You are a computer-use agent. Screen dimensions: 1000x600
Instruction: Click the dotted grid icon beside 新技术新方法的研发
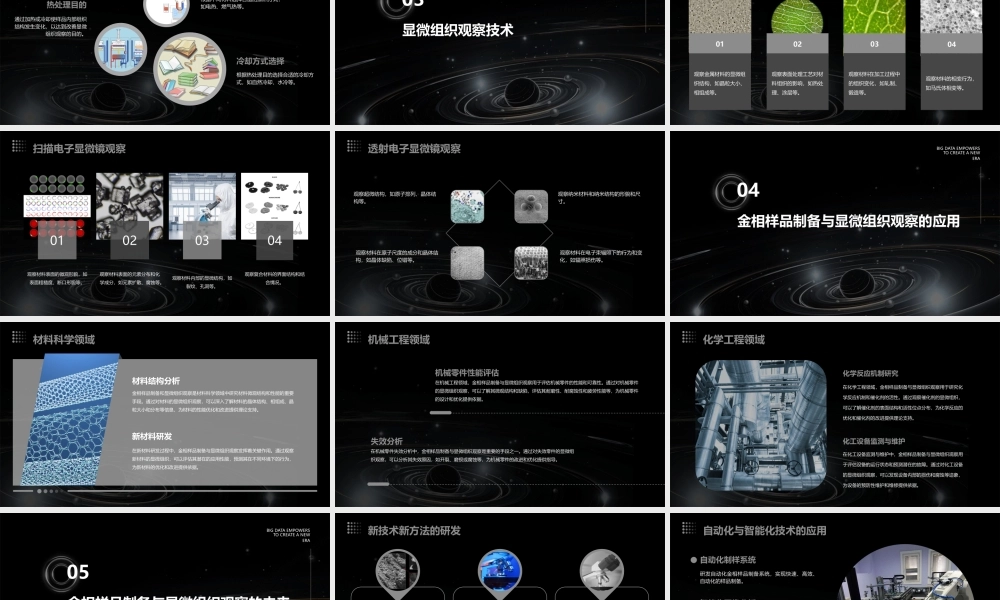point(352,530)
